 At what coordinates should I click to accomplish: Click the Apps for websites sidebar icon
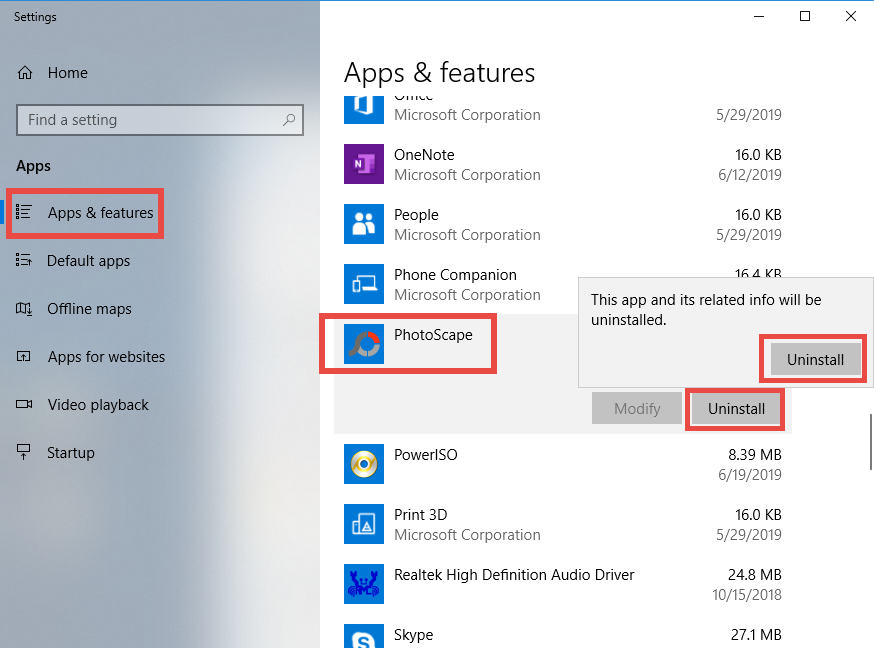(x=23, y=357)
